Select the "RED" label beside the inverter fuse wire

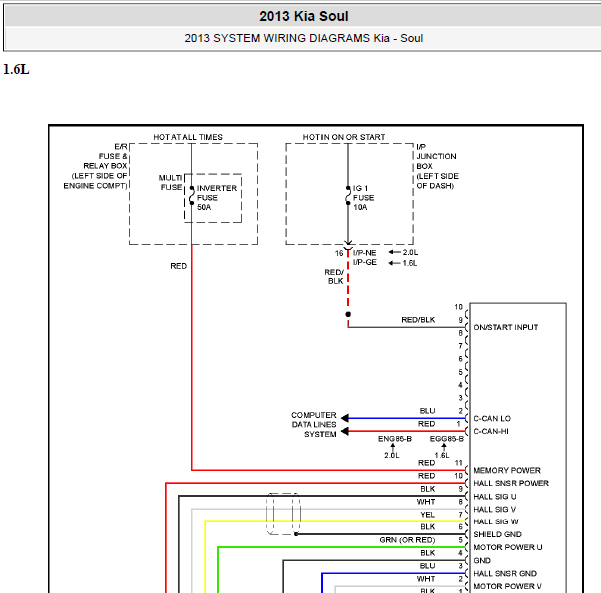179,266
